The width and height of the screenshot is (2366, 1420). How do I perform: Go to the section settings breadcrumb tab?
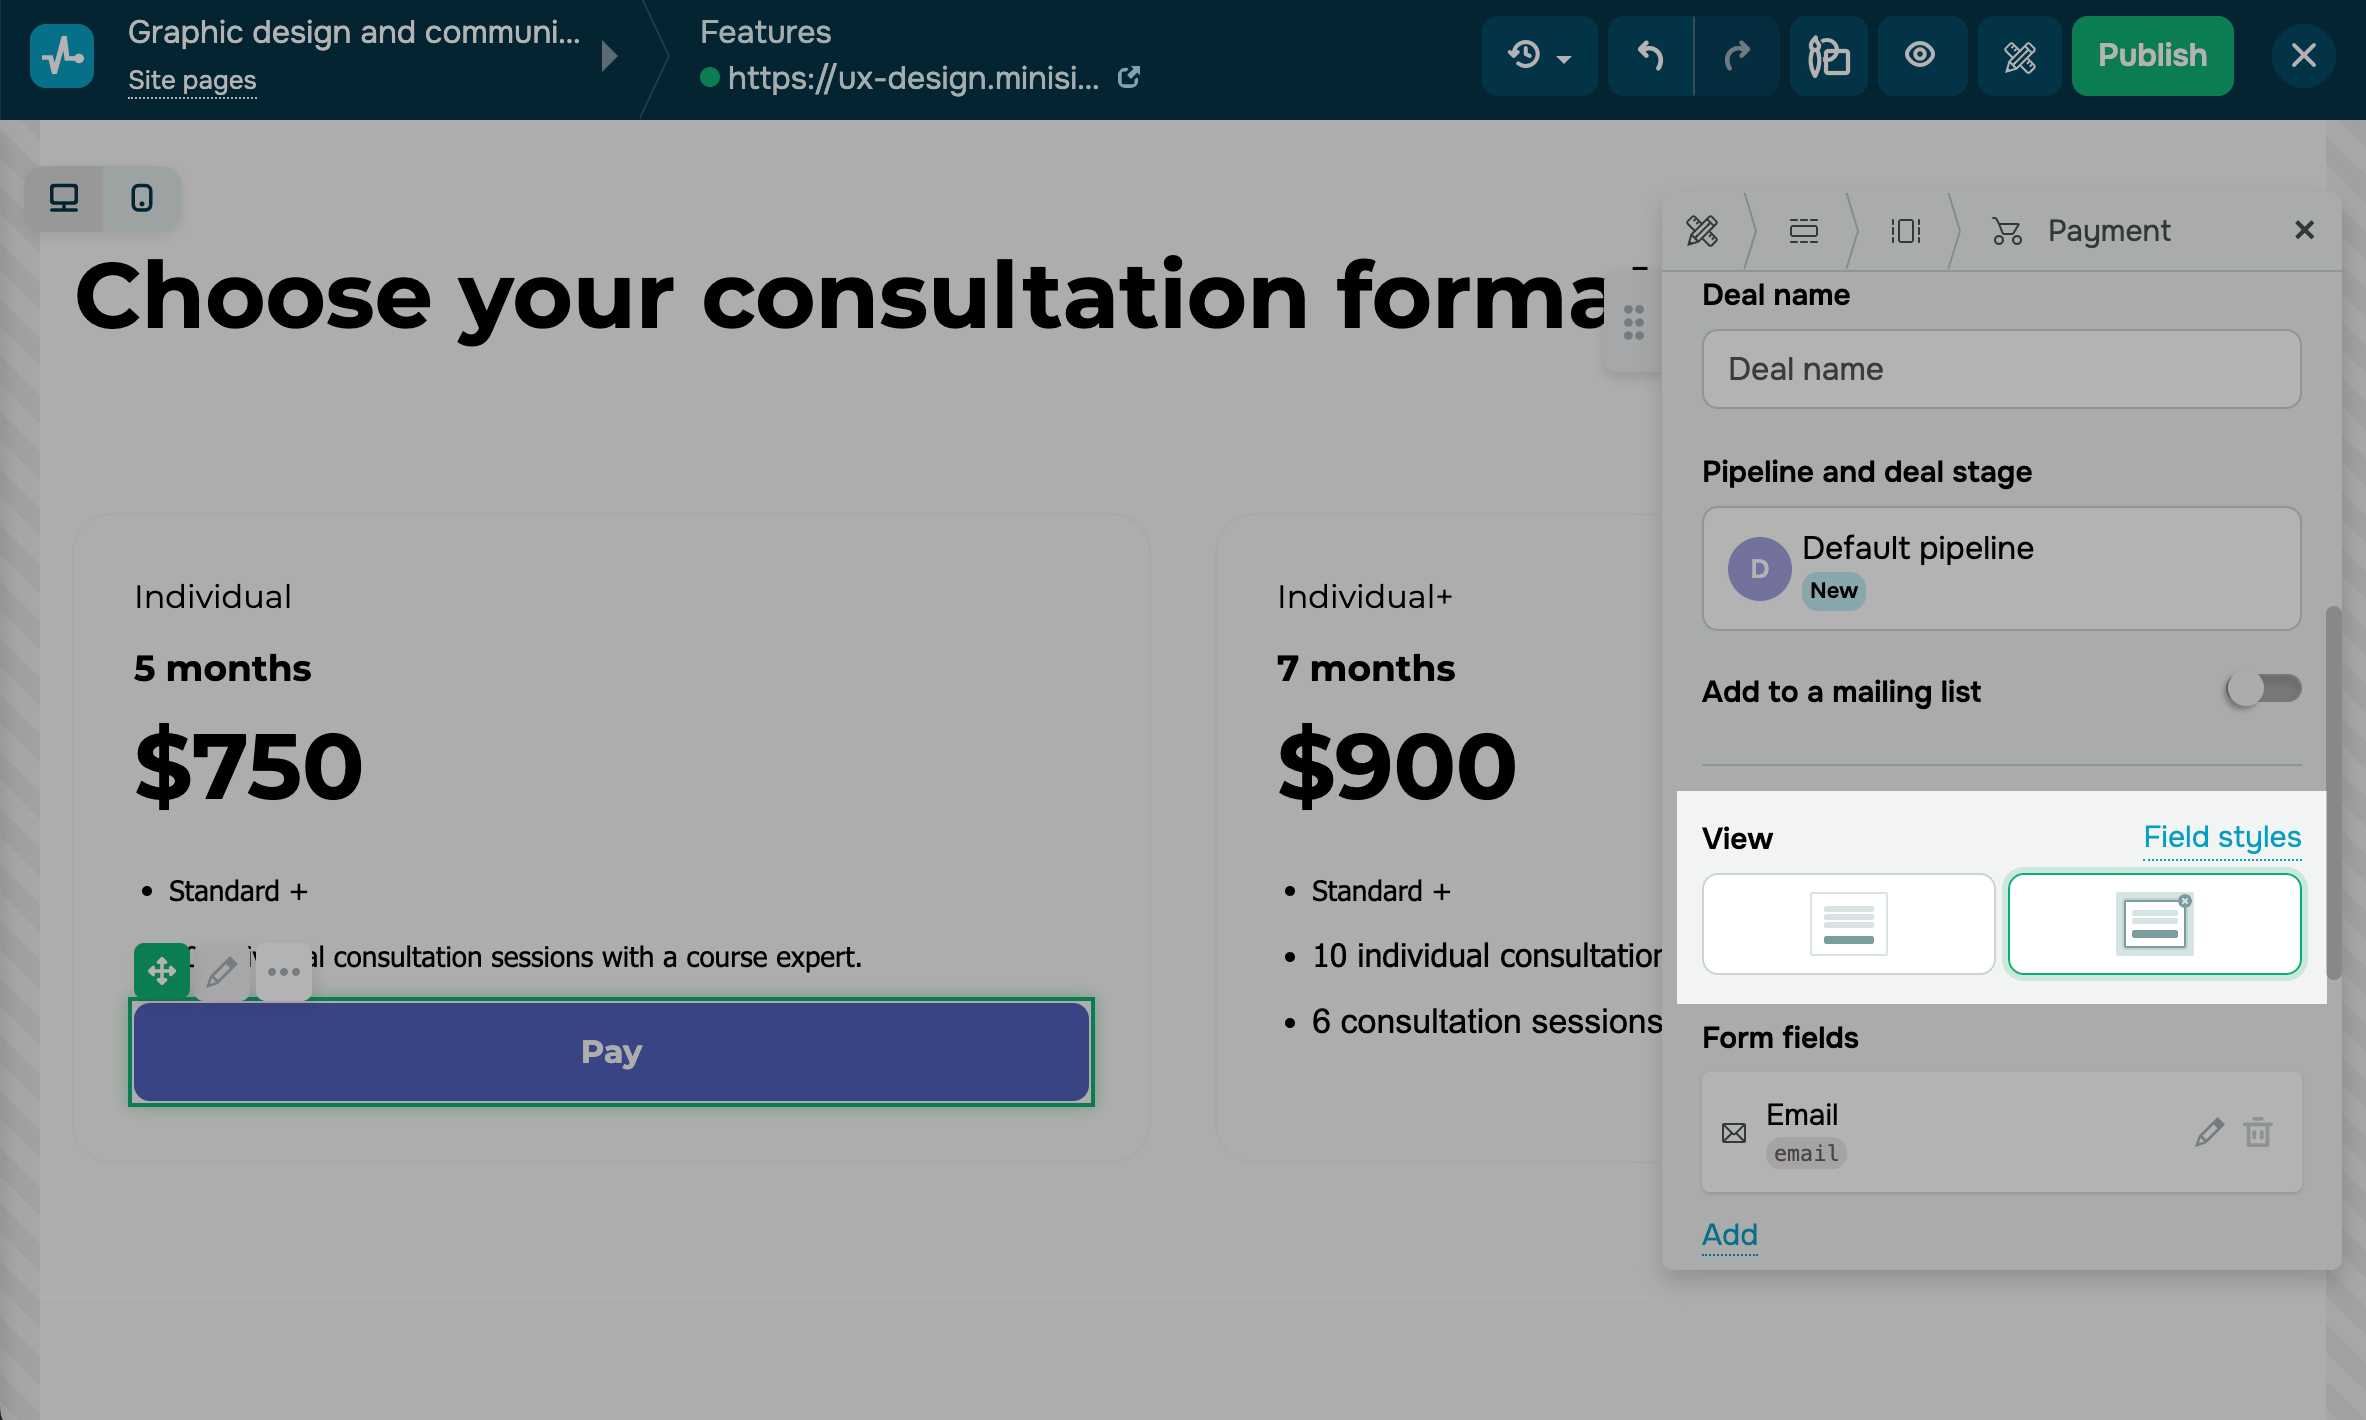(1803, 231)
